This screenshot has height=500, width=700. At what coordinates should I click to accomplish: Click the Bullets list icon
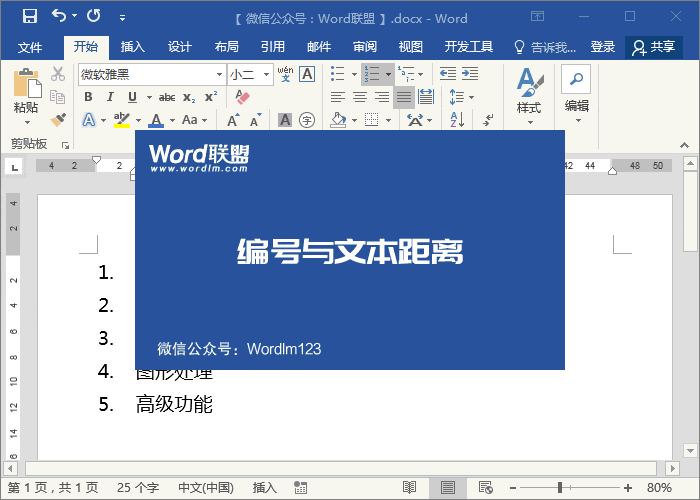pos(338,74)
